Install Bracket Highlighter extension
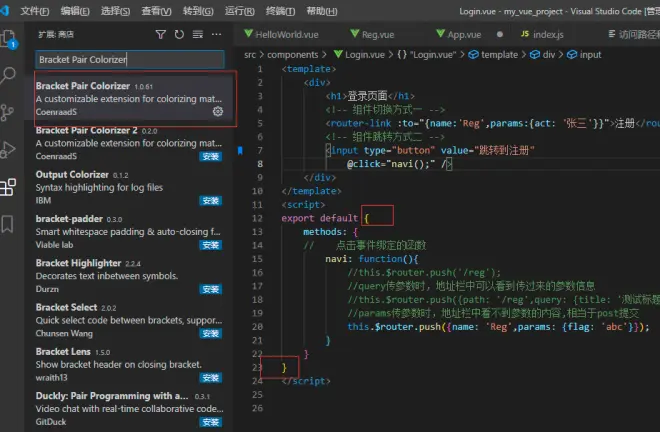Image resolution: width=660 pixels, height=432 pixels. (210, 289)
